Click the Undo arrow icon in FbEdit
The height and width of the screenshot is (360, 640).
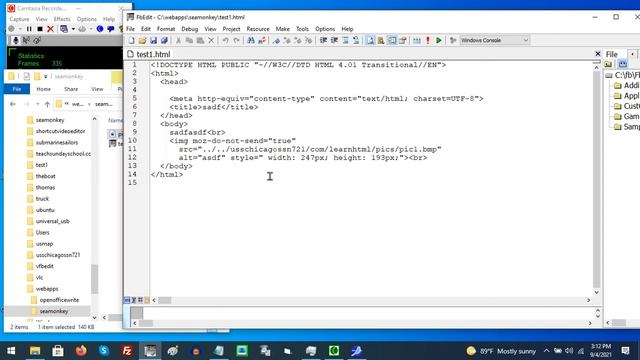(x=225, y=40)
